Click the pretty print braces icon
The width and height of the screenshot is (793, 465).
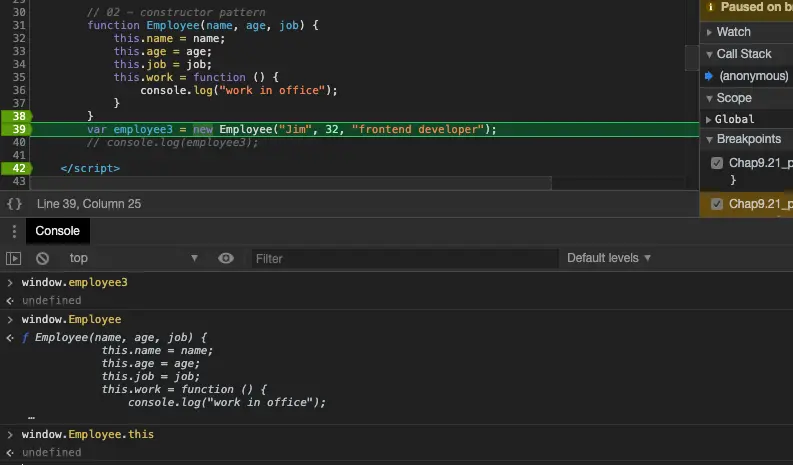(14, 204)
